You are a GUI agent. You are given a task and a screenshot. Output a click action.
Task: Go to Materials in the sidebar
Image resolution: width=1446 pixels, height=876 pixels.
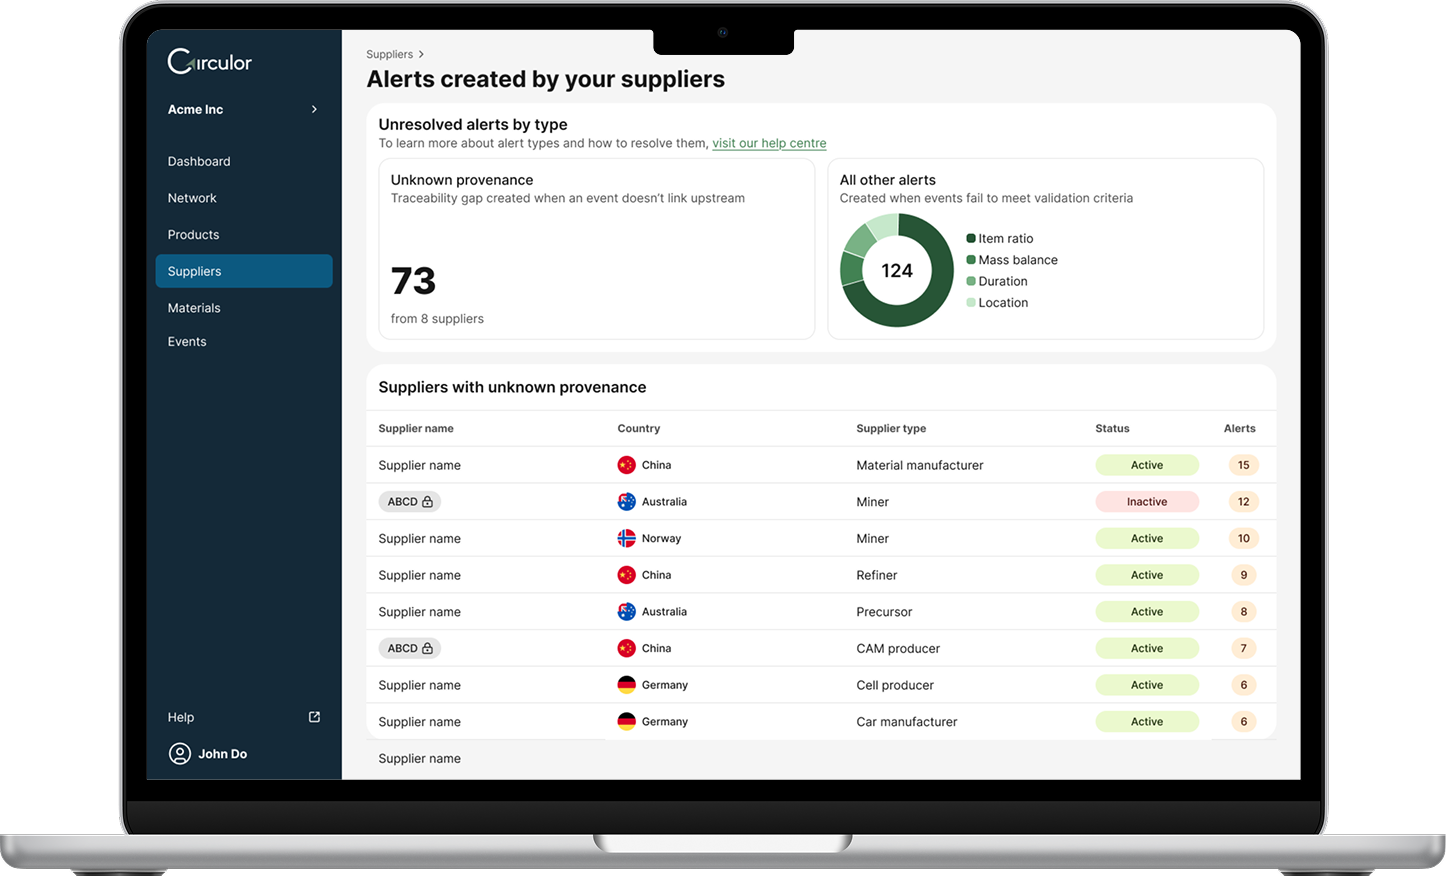pyautogui.click(x=194, y=308)
